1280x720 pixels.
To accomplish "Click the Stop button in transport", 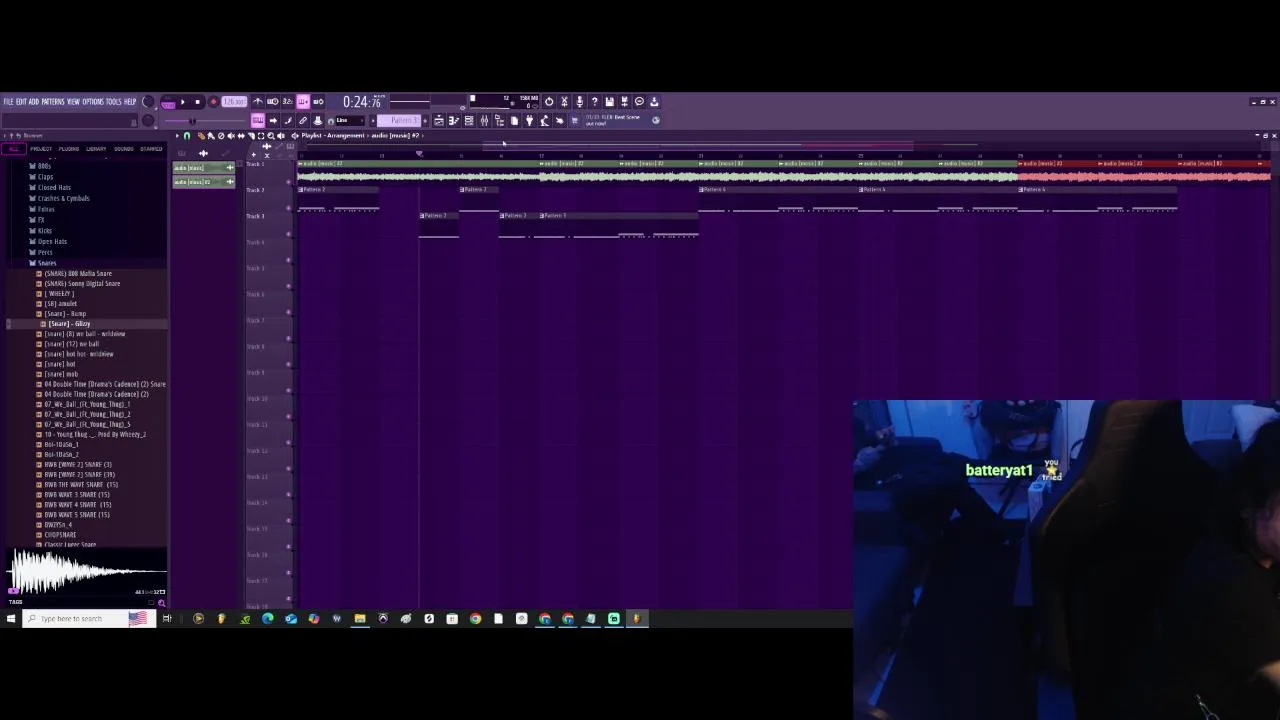I will coord(198,101).
